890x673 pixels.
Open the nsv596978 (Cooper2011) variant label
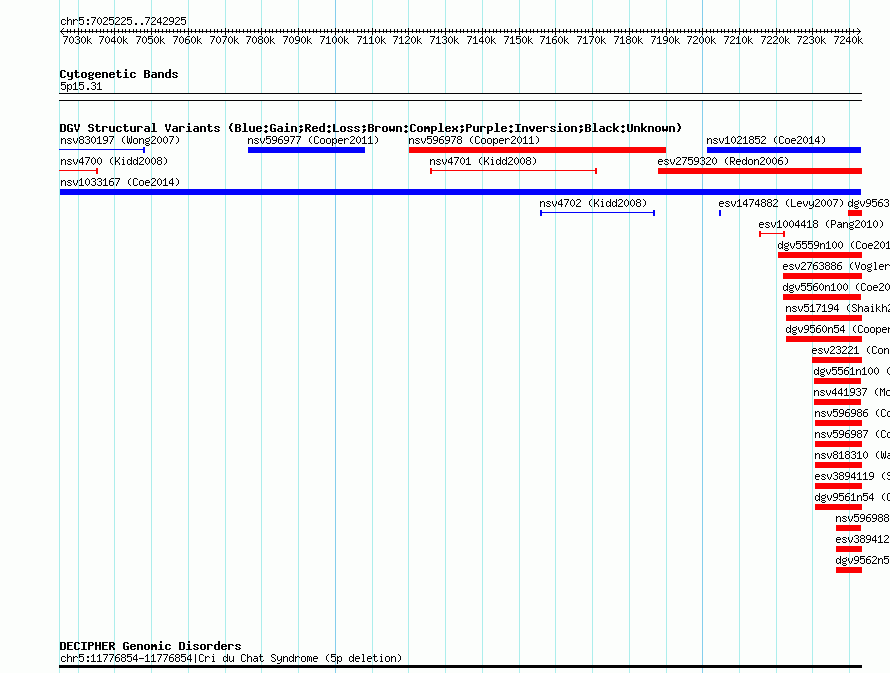[474, 140]
